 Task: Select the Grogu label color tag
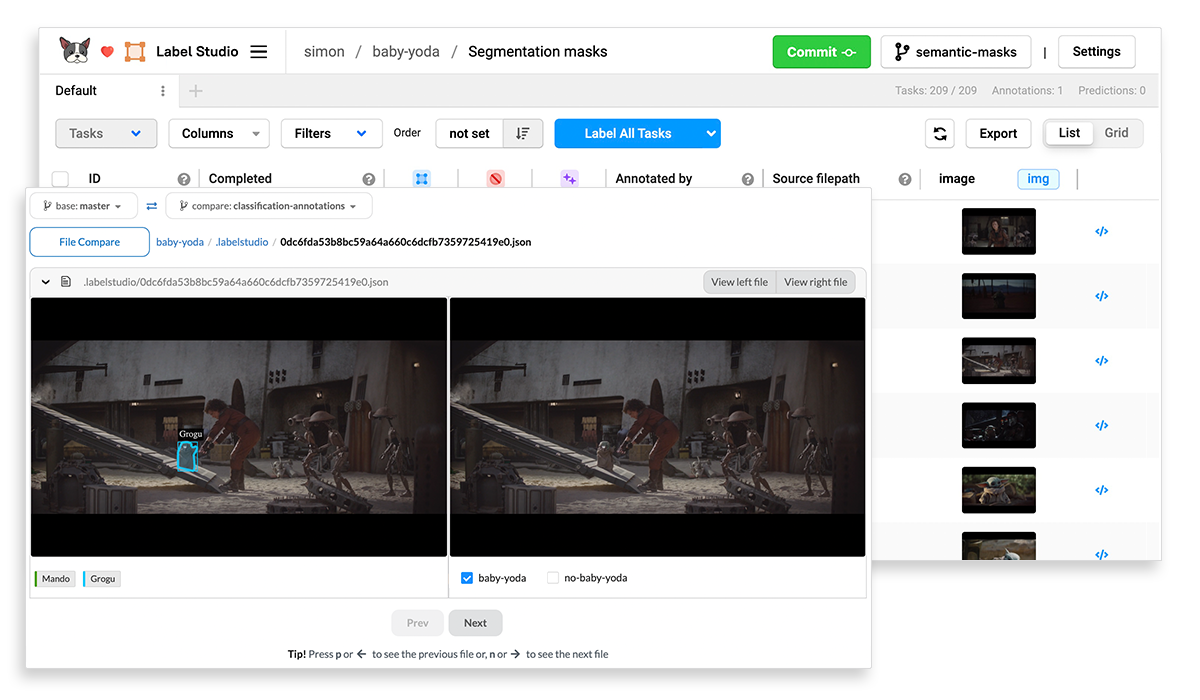[x=102, y=579]
